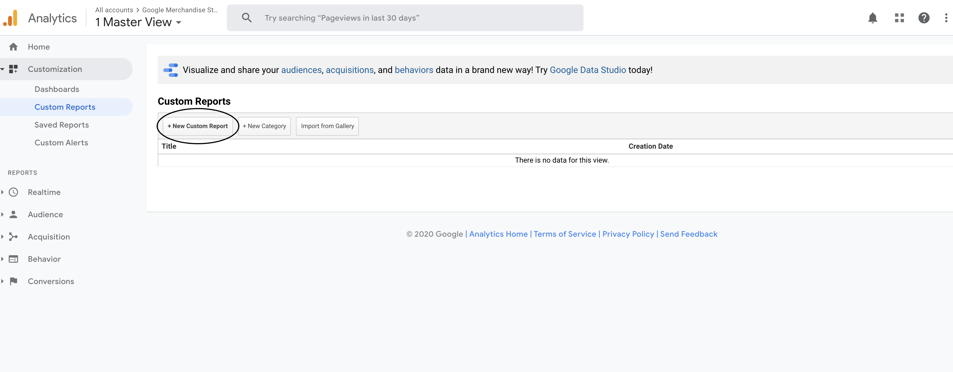953x372 pixels.
Task: Expand the Conversions section arrow
Action: click(x=2, y=281)
